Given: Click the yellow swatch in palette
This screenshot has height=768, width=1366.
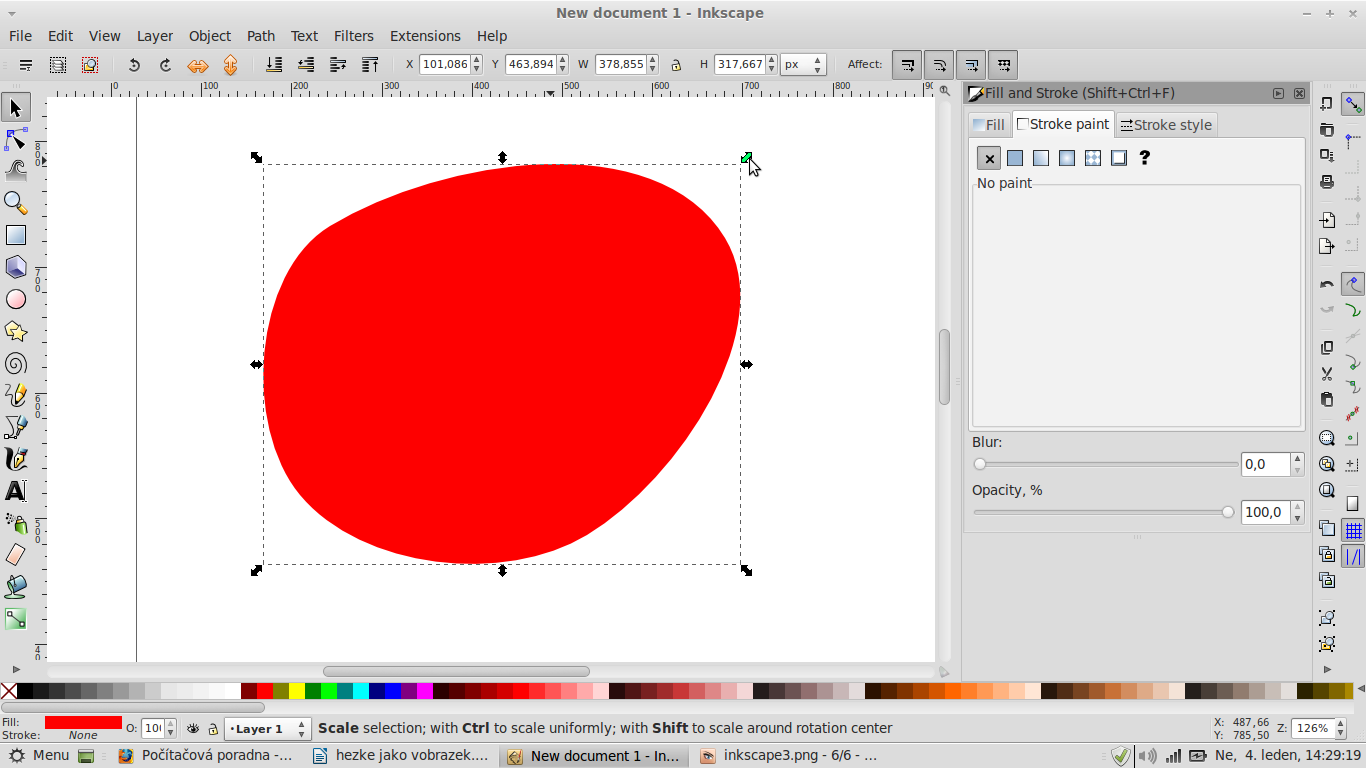Looking at the screenshot, I should point(297,691).
